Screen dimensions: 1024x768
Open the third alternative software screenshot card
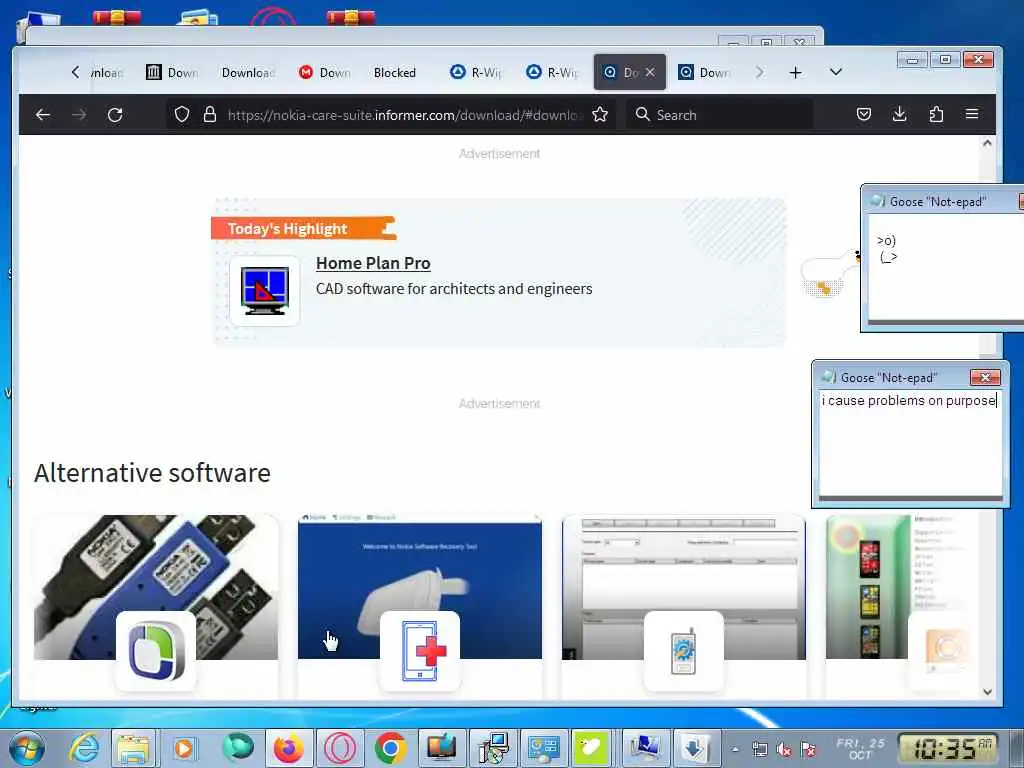click(684, 587)
